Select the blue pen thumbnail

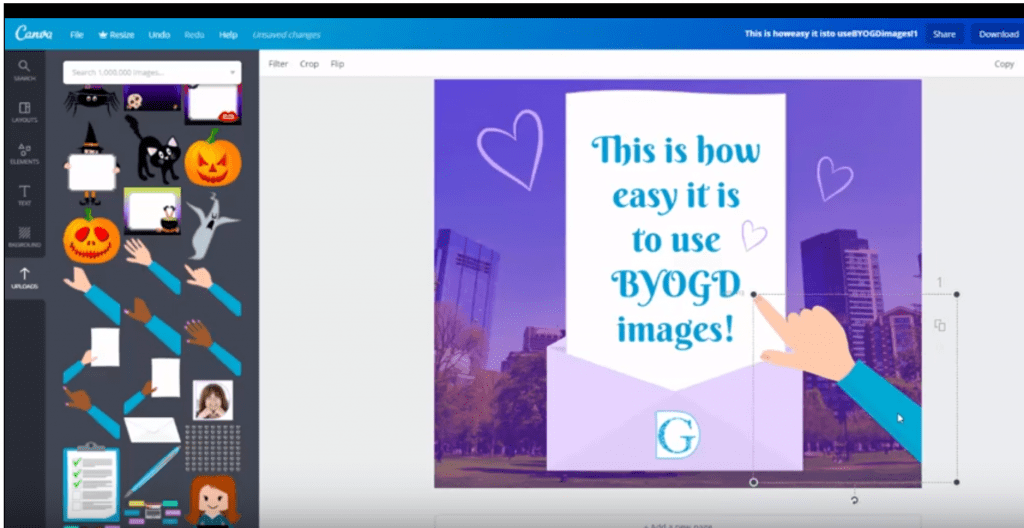[152, 472]
